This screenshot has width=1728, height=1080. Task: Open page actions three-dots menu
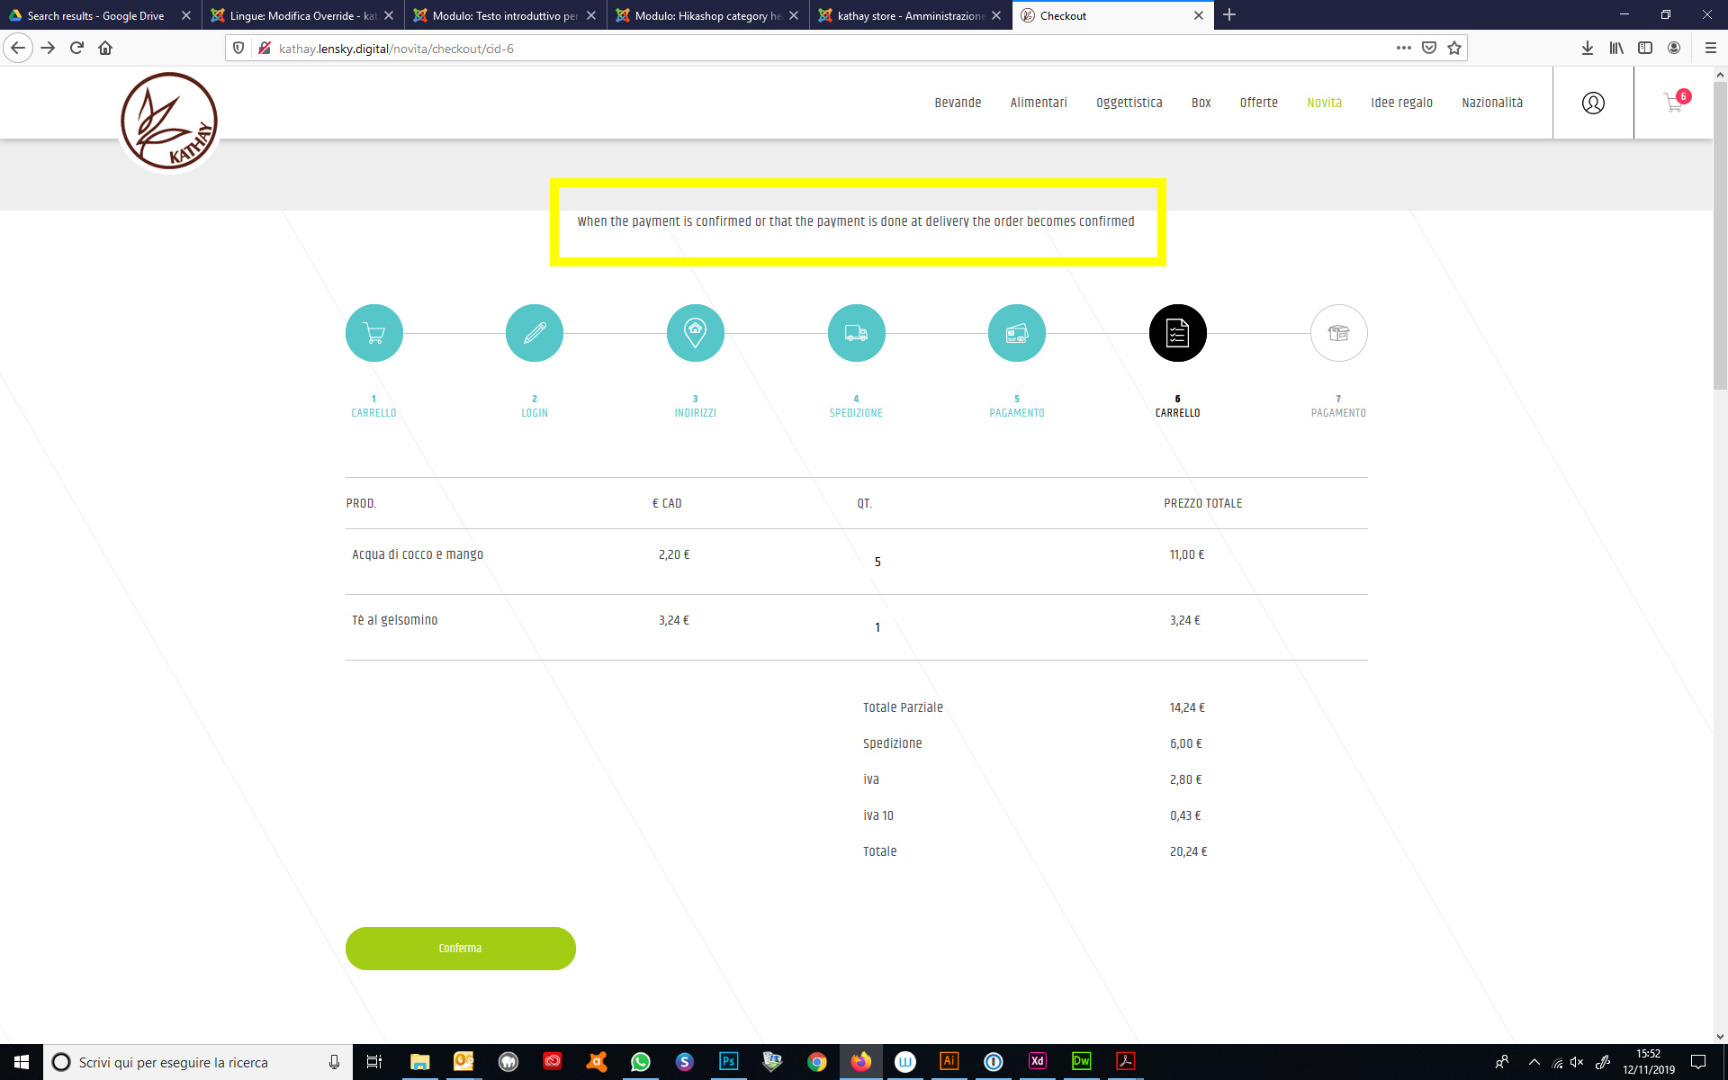click(x=1404, y=48)
